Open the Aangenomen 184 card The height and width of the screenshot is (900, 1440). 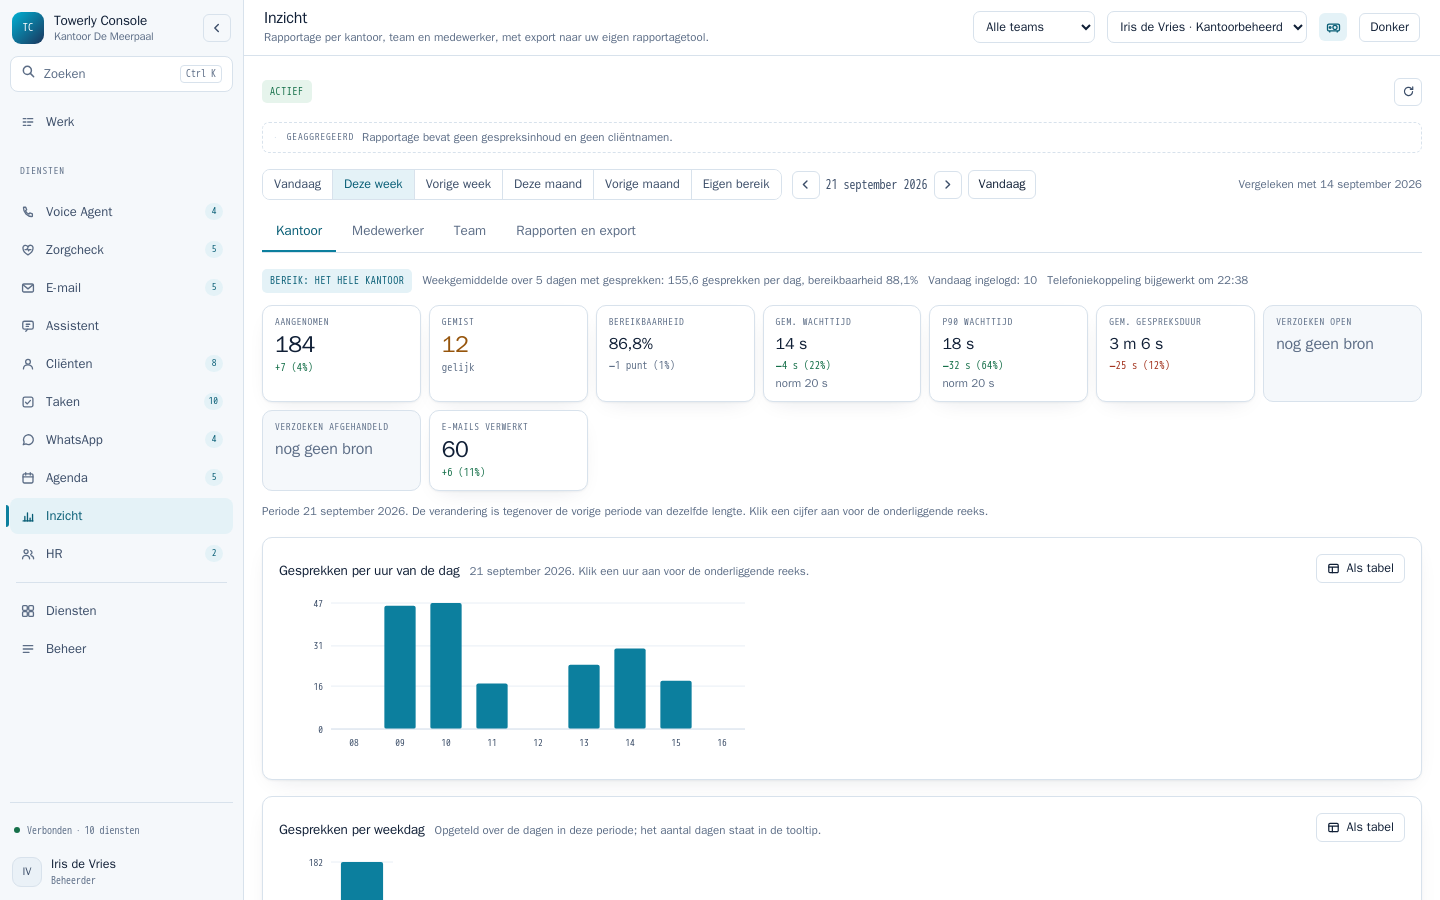tap(341, 354)
